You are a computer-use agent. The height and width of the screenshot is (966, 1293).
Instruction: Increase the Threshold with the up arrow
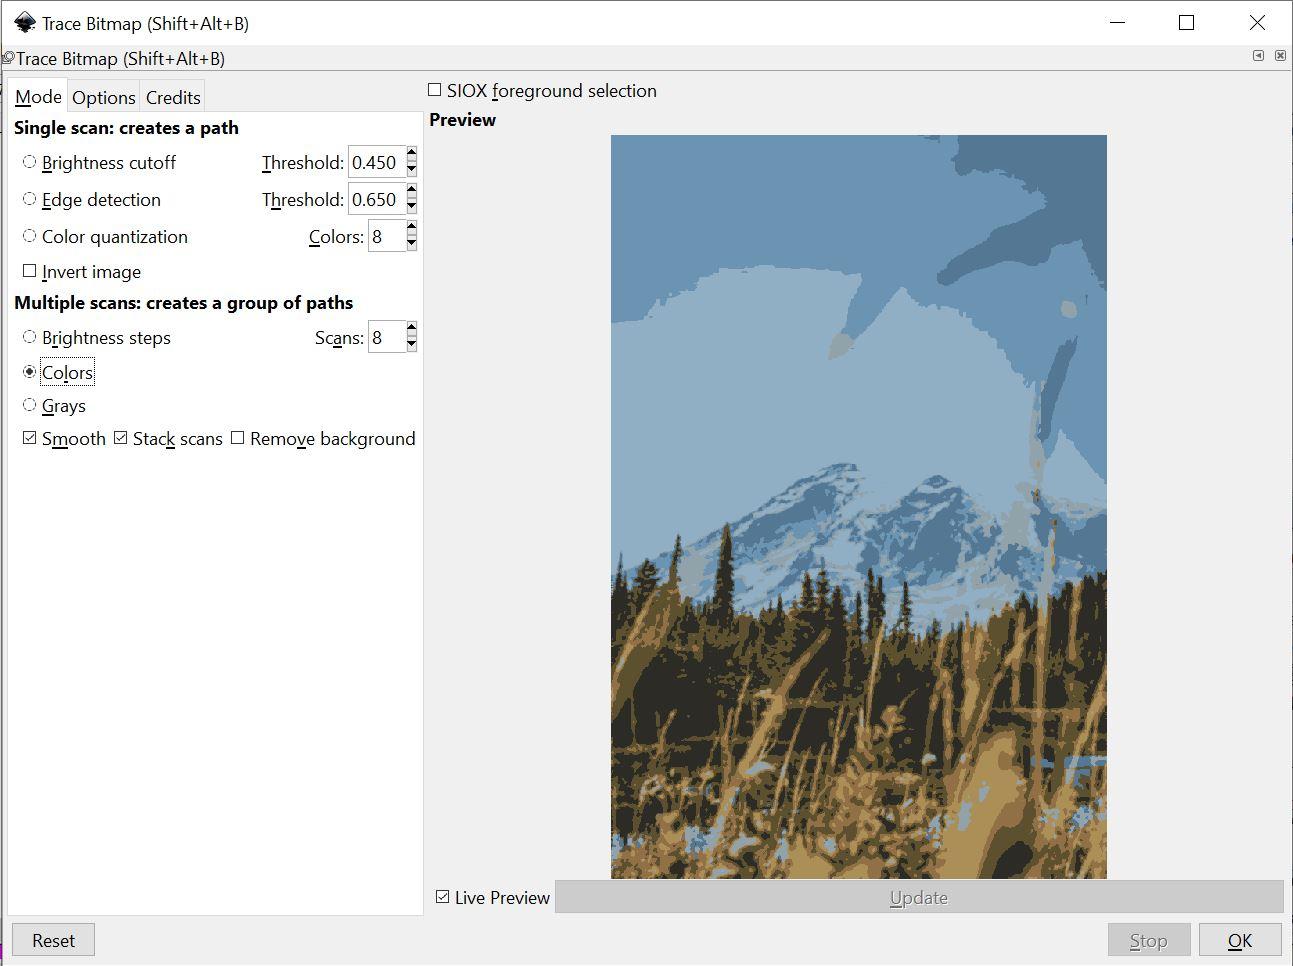(412, 155)
